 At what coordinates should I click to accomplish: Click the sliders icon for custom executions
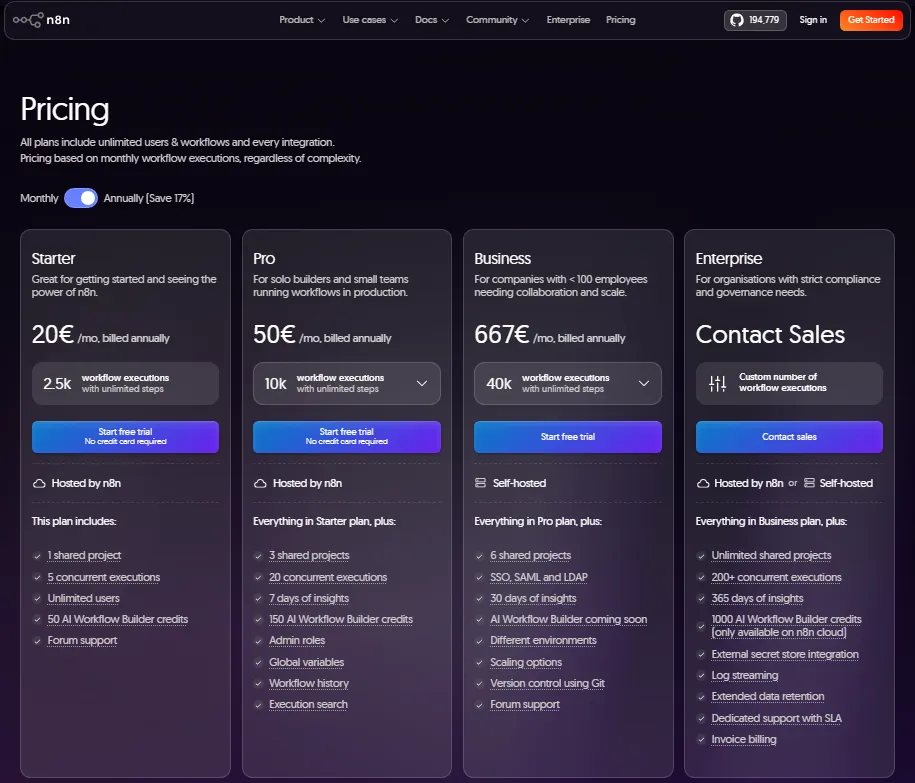[717, 383]
